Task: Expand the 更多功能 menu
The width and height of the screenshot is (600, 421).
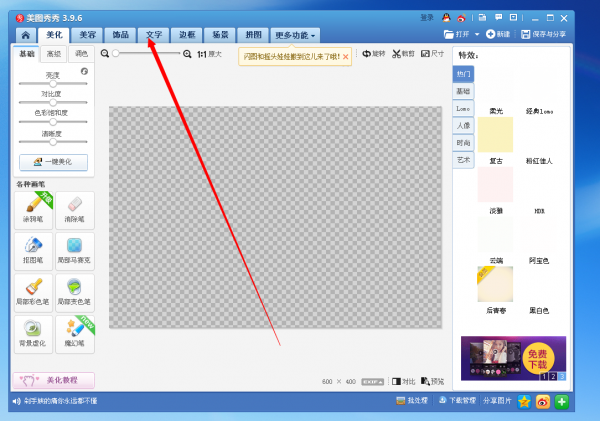Action: coord(295,35)
